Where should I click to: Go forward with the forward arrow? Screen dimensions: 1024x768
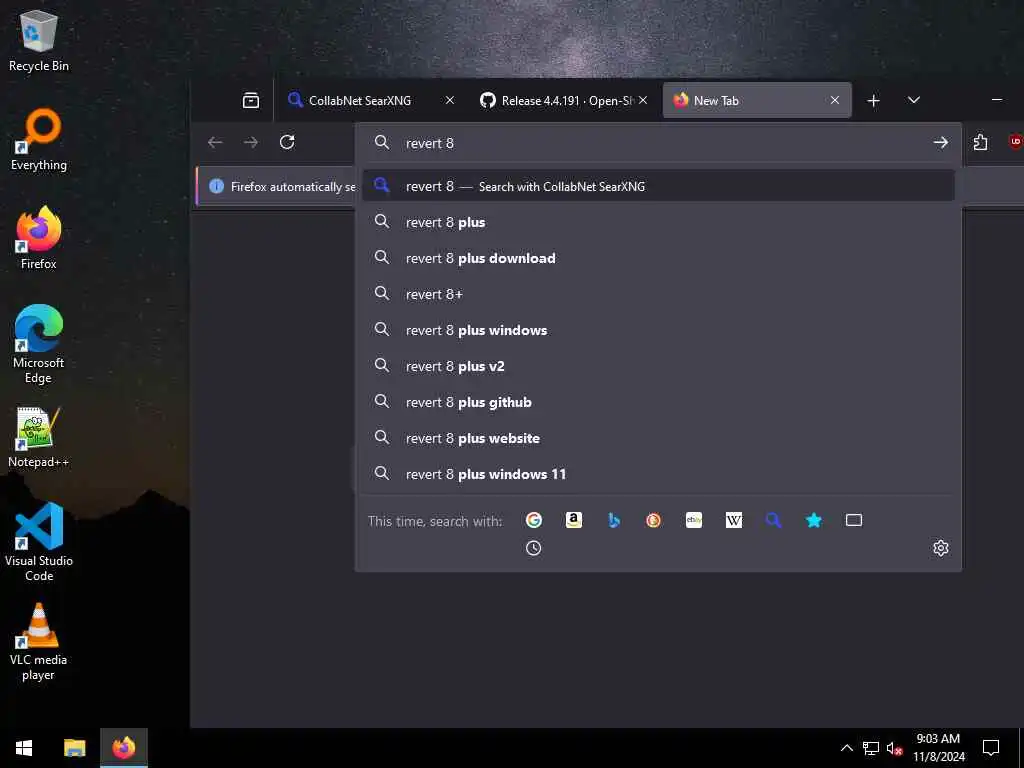tap(251, 142)
